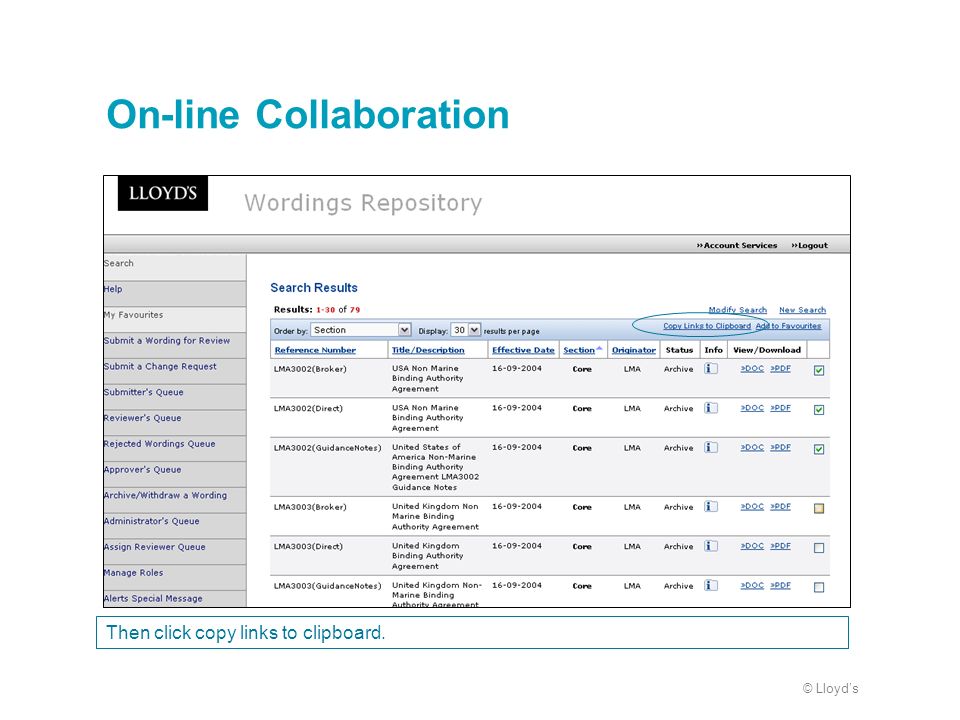This screenshot has height=720, width=960.
Task: Select reference text LMA3002(Broker)
Action: tap(310, 369)
